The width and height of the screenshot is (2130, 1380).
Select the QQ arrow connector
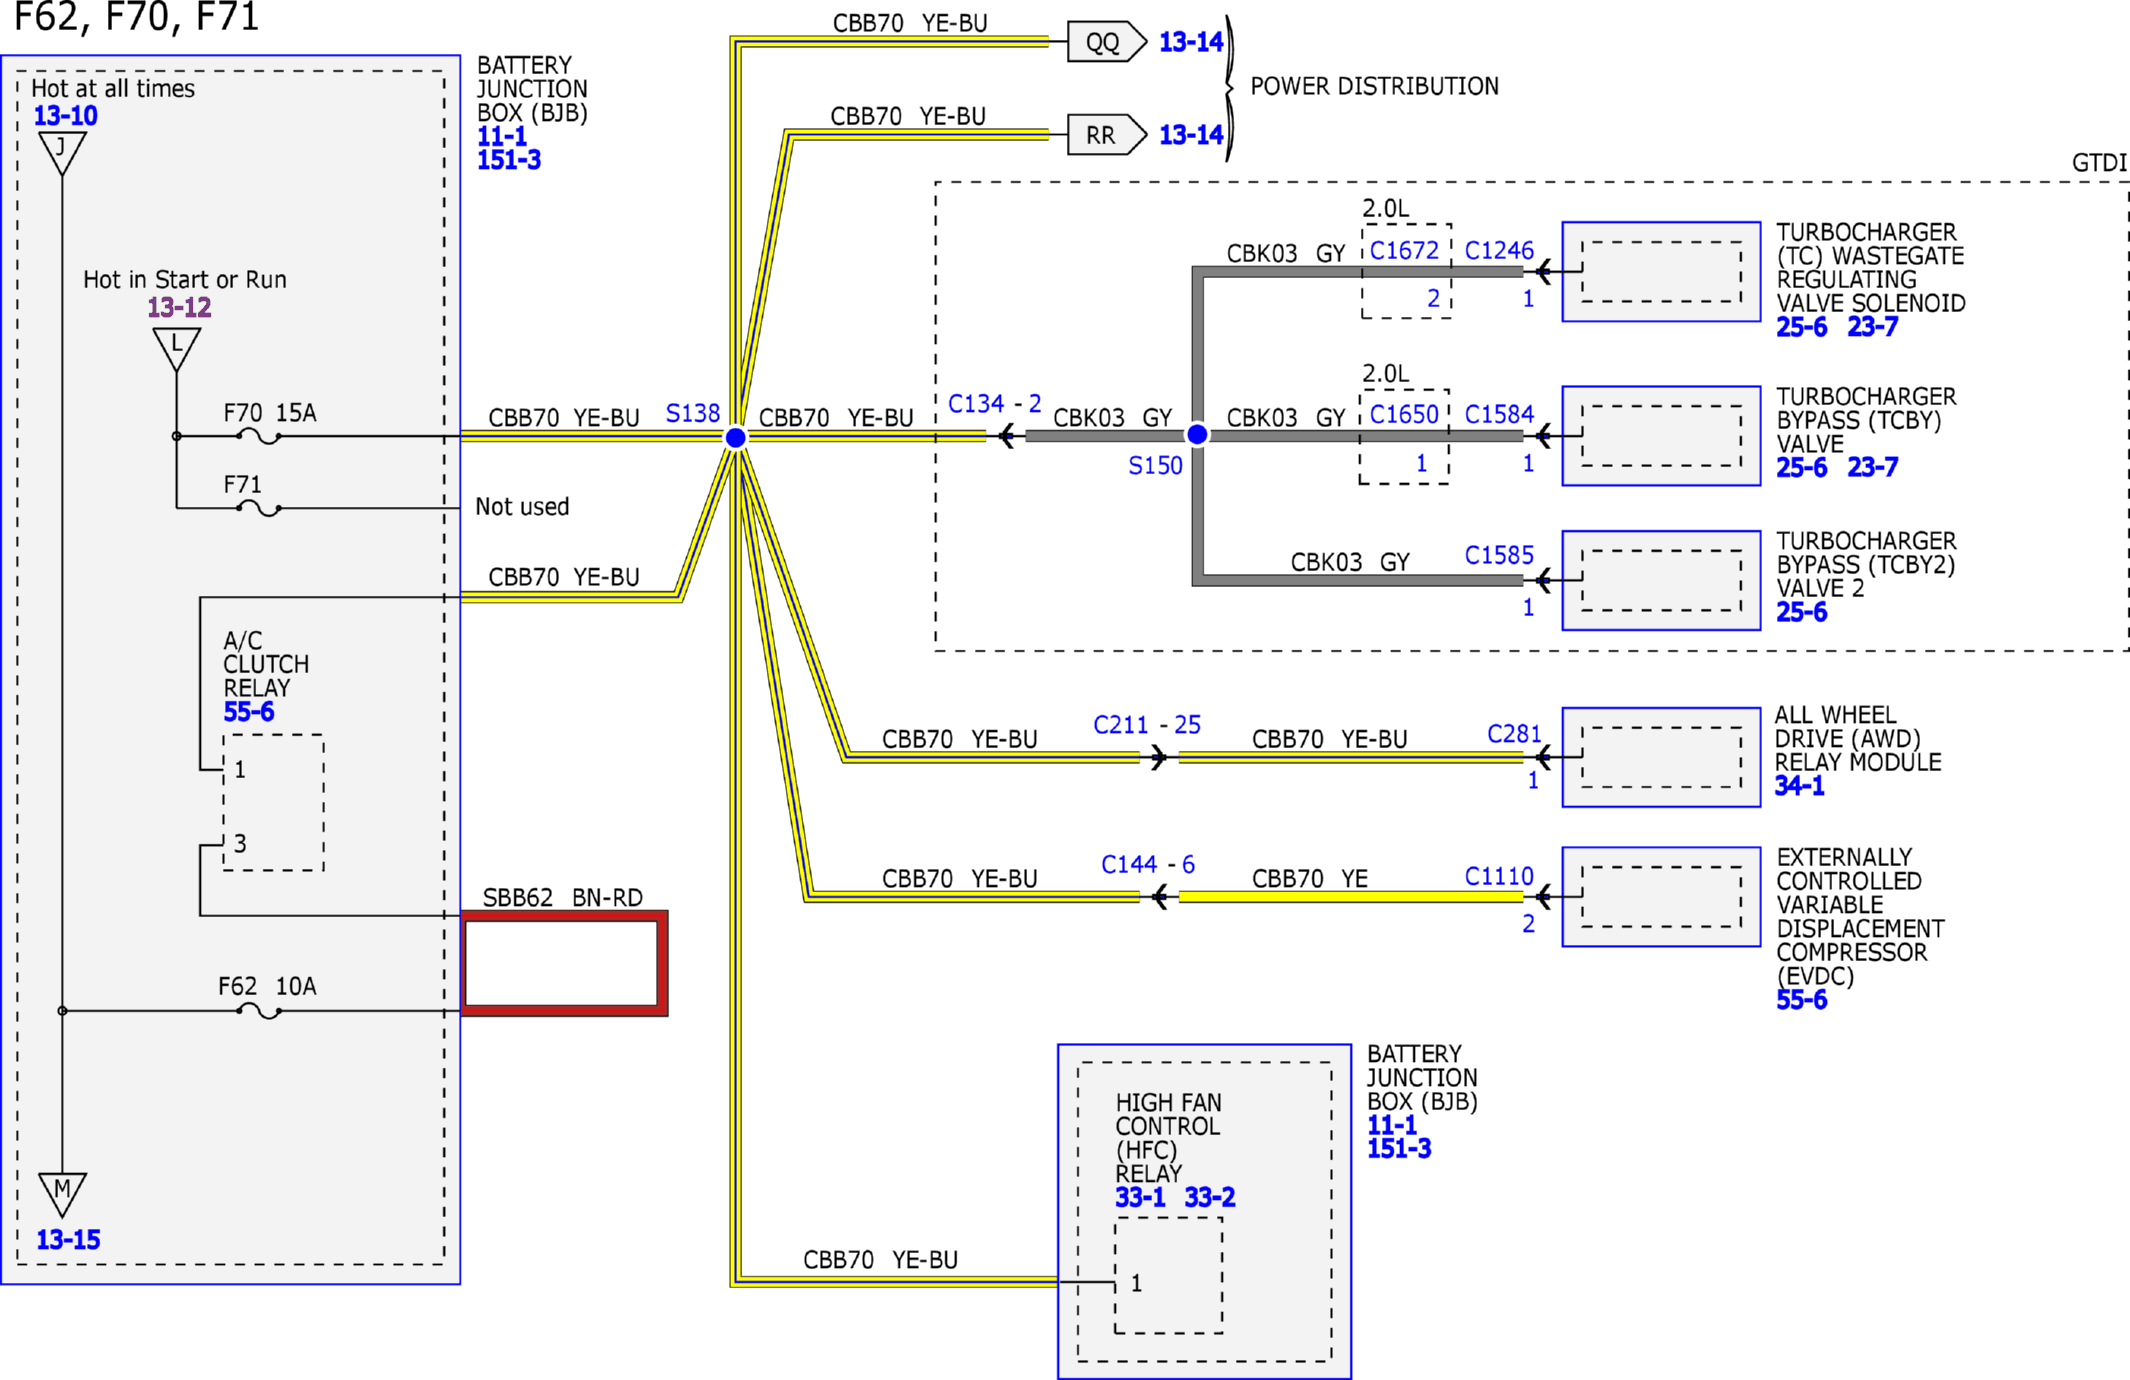tap(1106, 42)
